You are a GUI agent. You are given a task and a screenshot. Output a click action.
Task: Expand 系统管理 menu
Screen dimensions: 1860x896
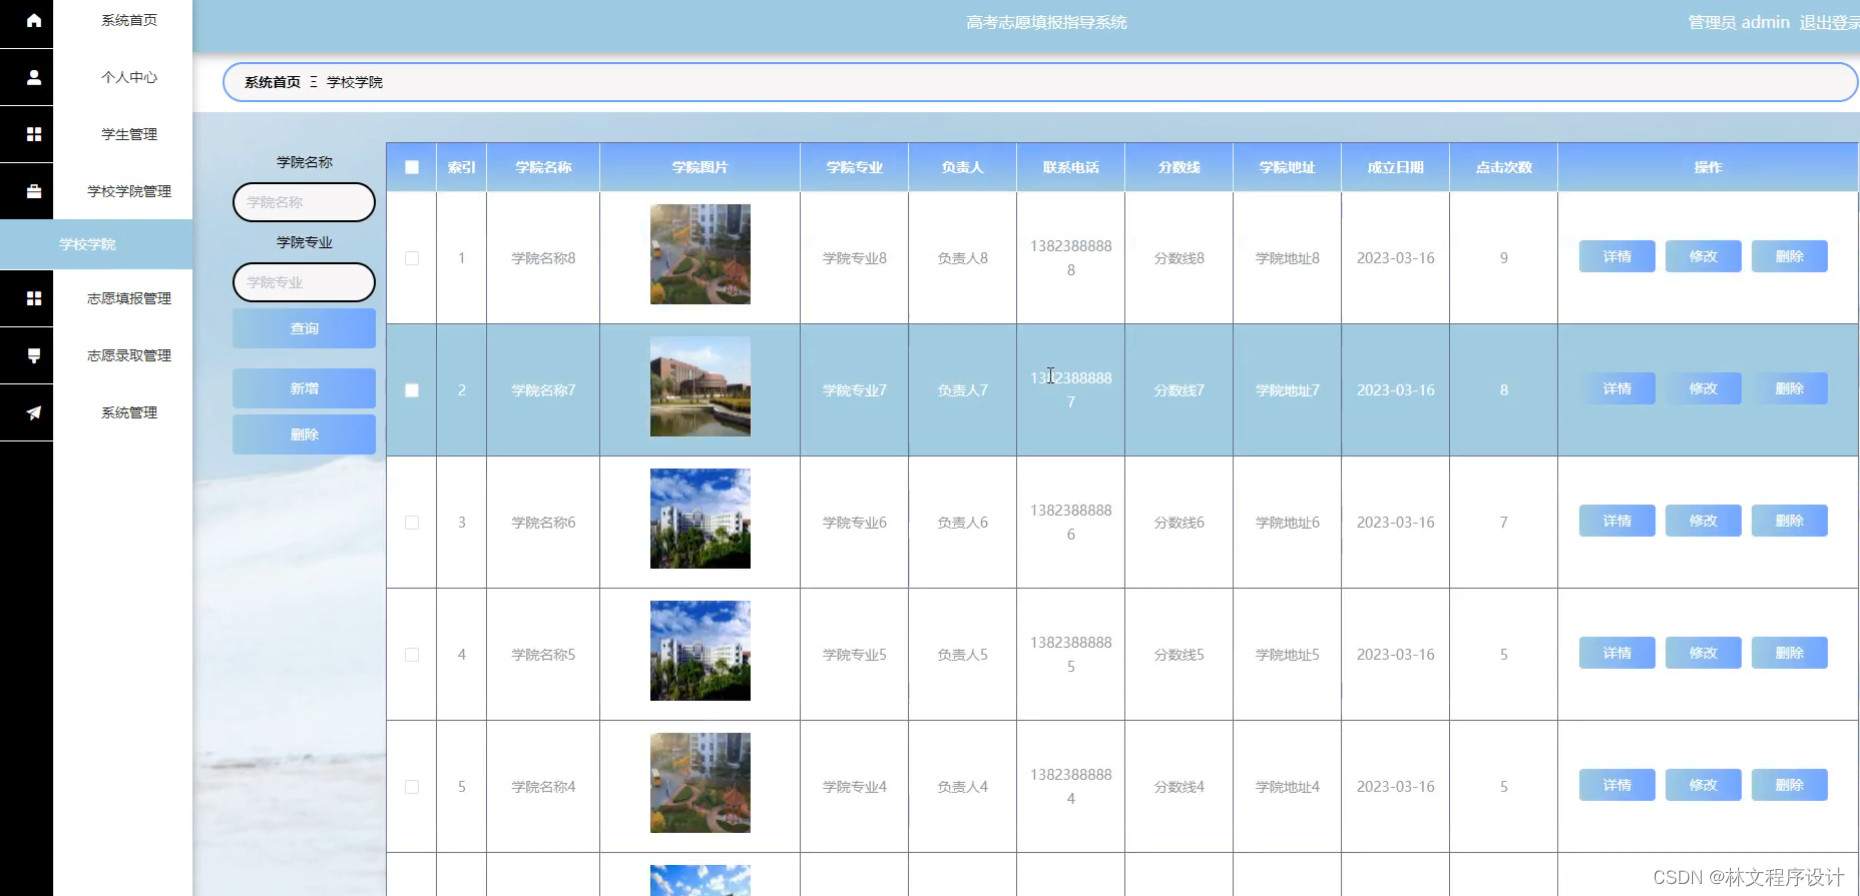pyautogui.click(x=129, y=412)
